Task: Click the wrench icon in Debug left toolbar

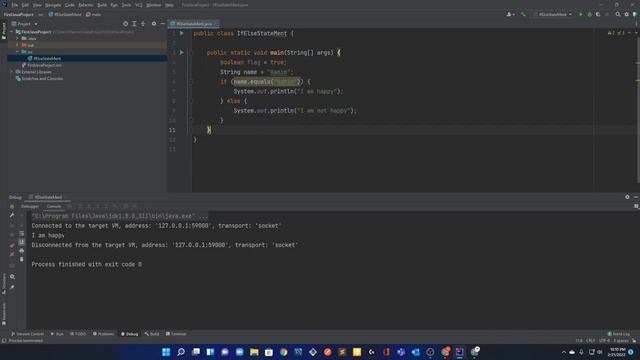Action: (12, 215)
